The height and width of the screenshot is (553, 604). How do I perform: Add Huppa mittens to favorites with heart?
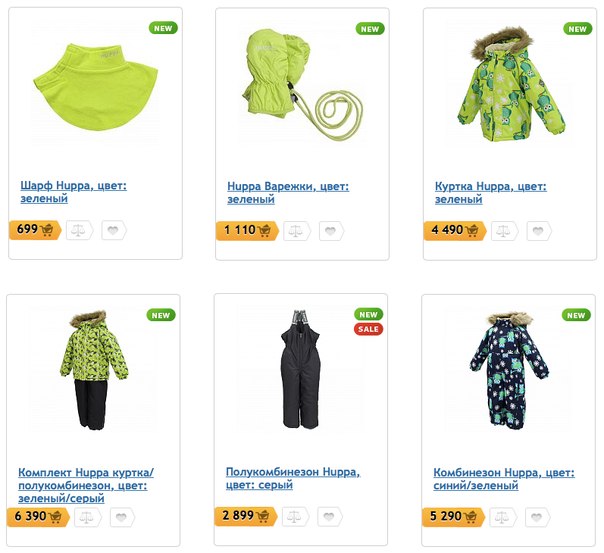coord(331,231)
